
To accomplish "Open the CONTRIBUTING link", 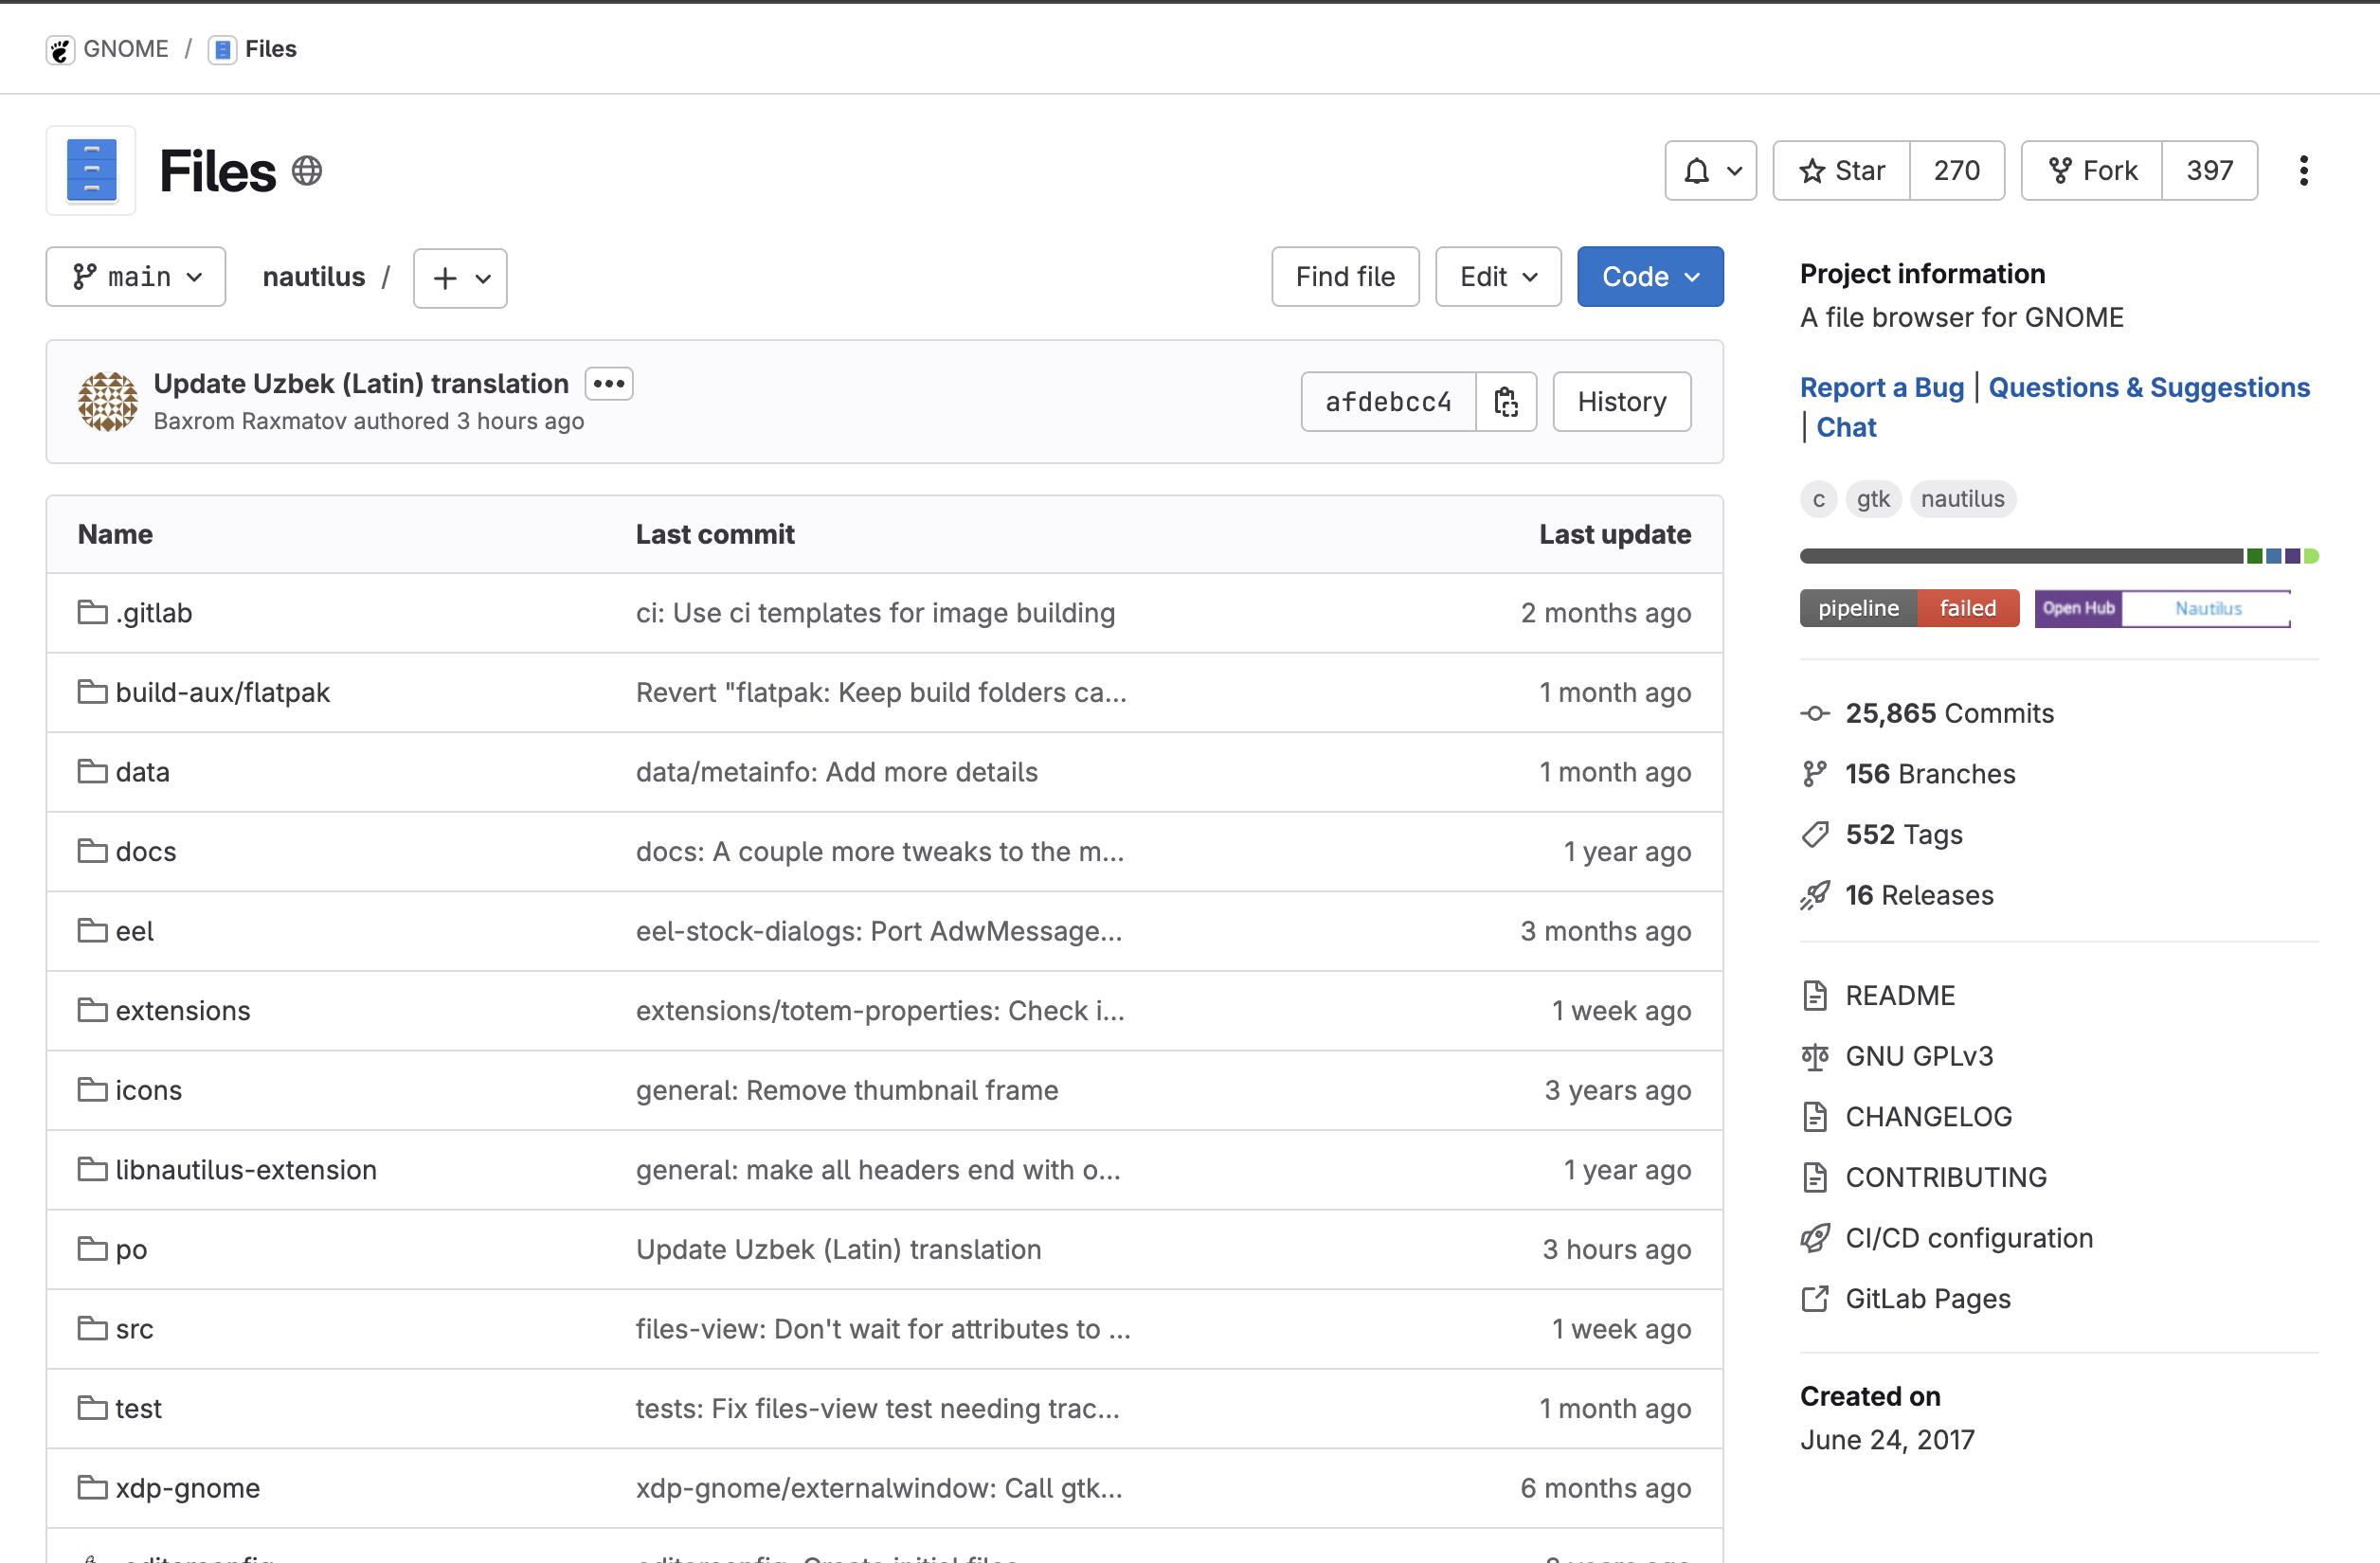I will 1946,1177.
